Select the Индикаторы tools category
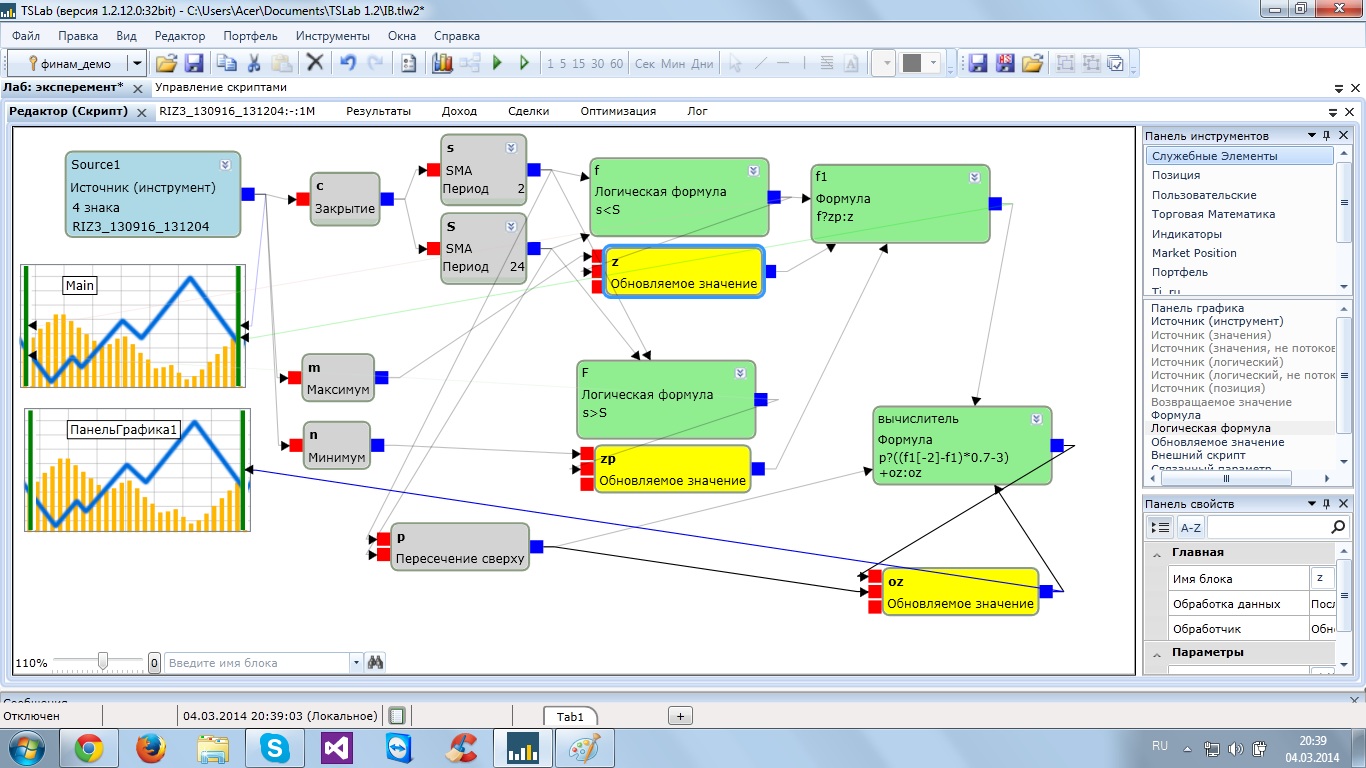1366x768 pixels. pyautogui.click(x=1187, y=233)
